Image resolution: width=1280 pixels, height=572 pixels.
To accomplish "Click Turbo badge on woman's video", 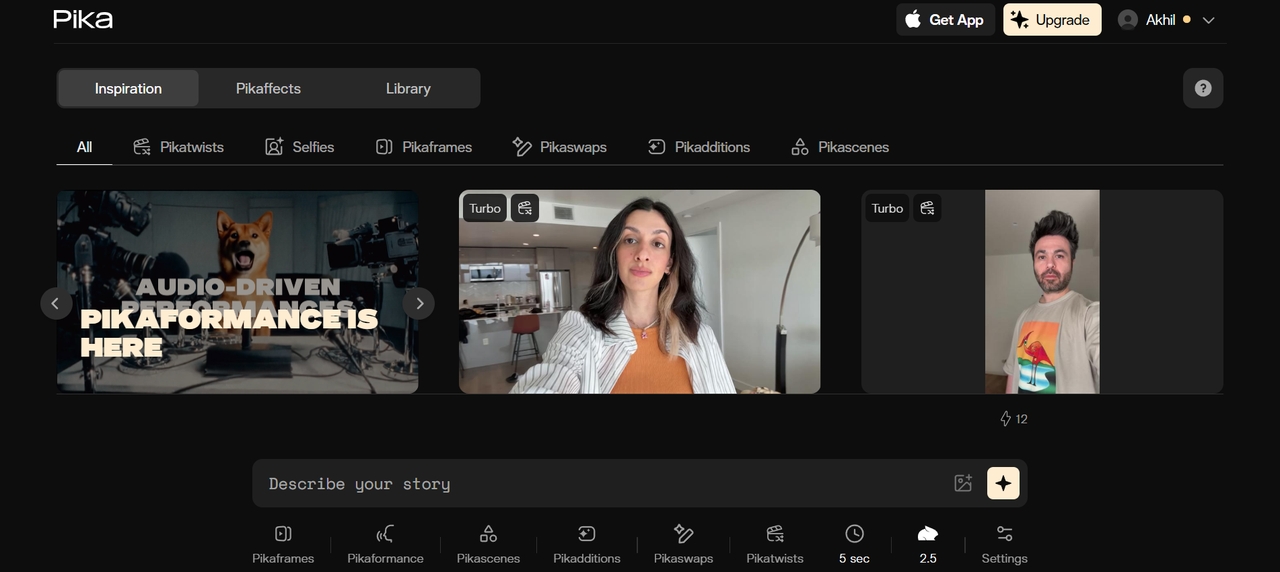I will tap(485, 208).
